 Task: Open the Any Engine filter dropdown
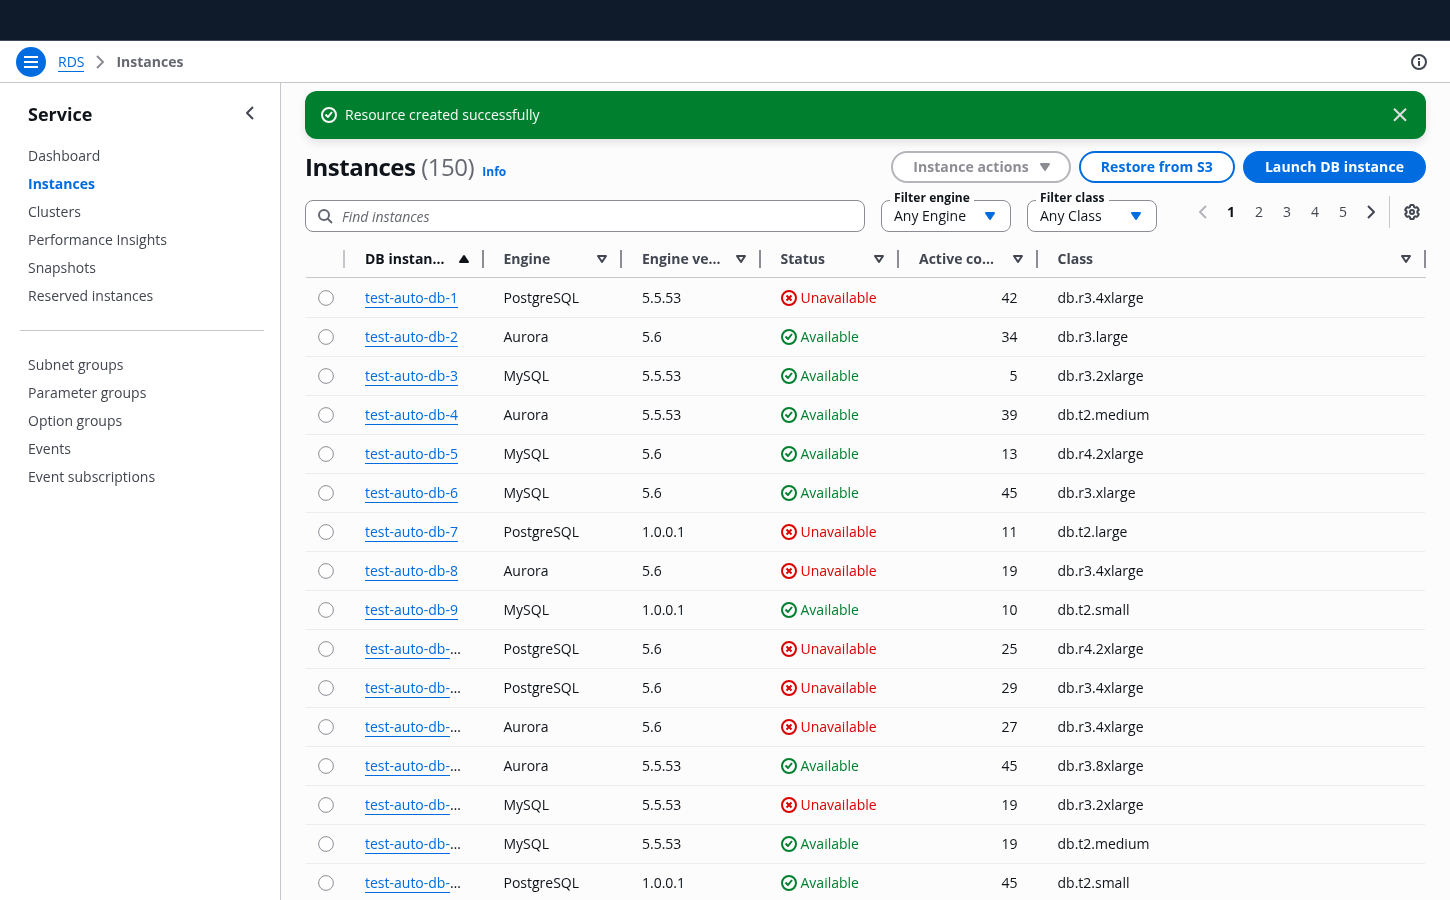(946, 216)
